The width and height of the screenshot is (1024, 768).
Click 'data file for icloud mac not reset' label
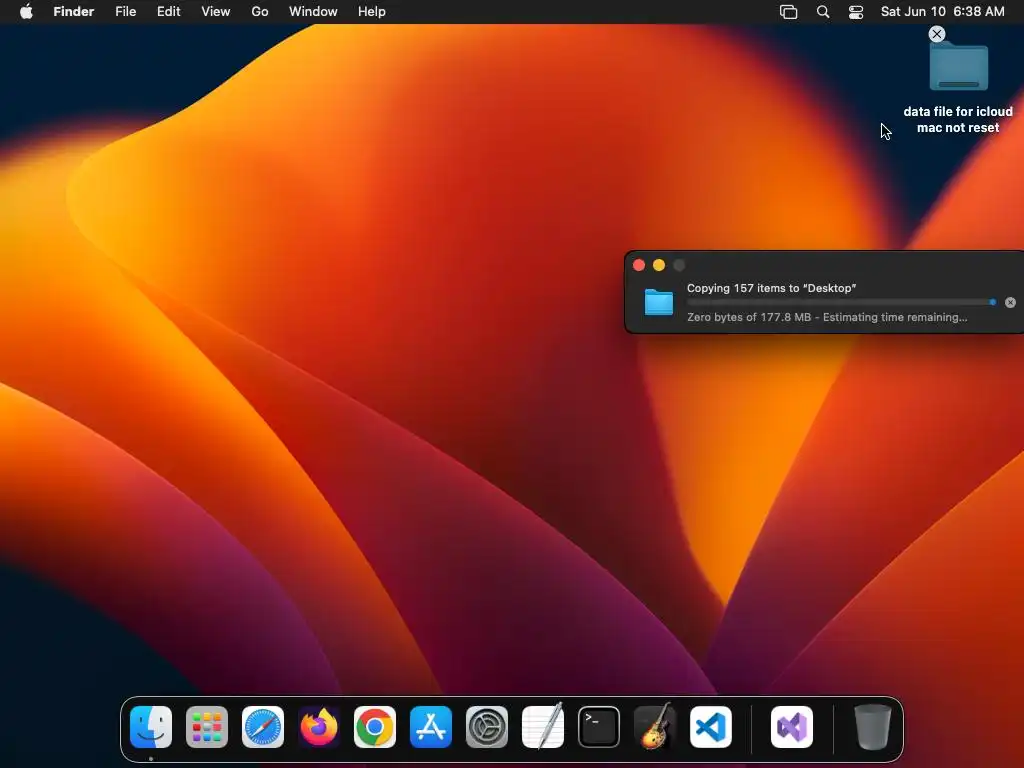click(958, 120)
